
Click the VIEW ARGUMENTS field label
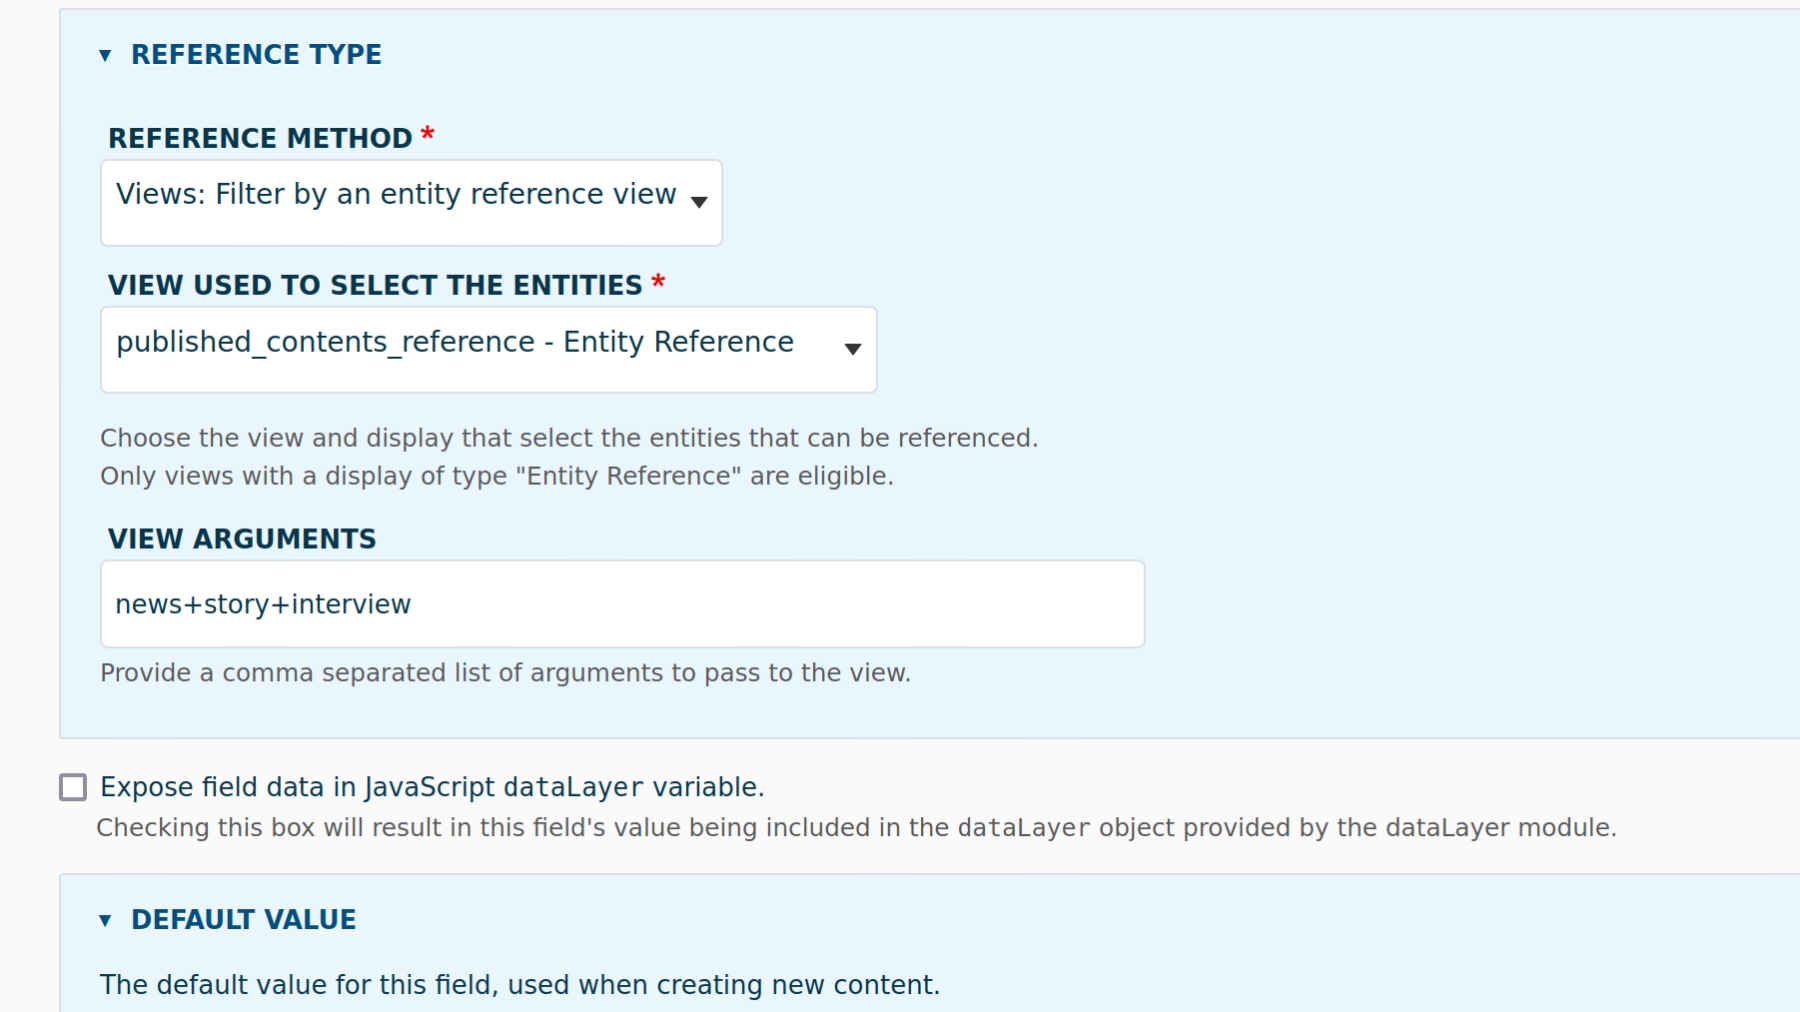242,539
